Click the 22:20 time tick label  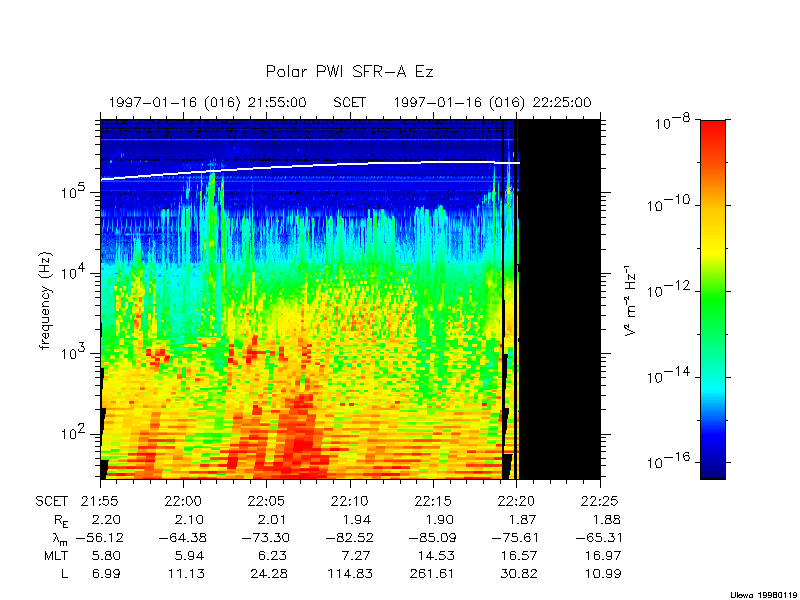[514, 501]
